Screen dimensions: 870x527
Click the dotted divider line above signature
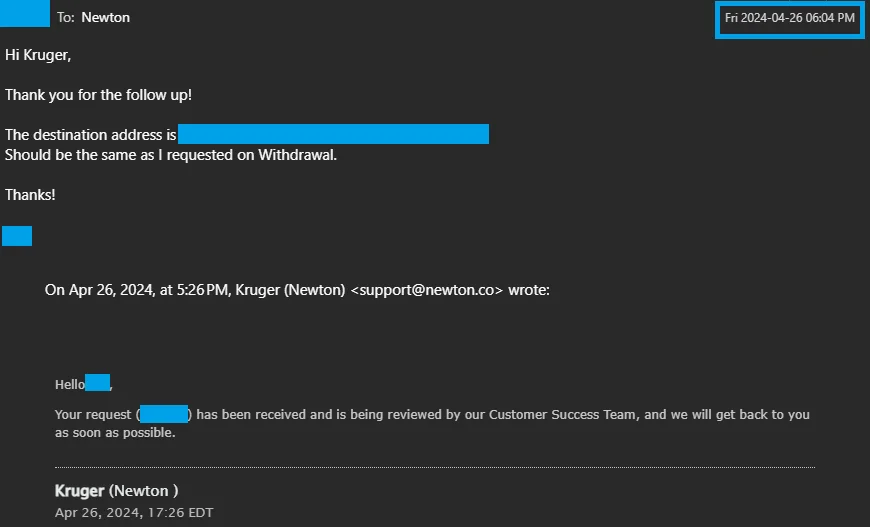pos(435,467)
